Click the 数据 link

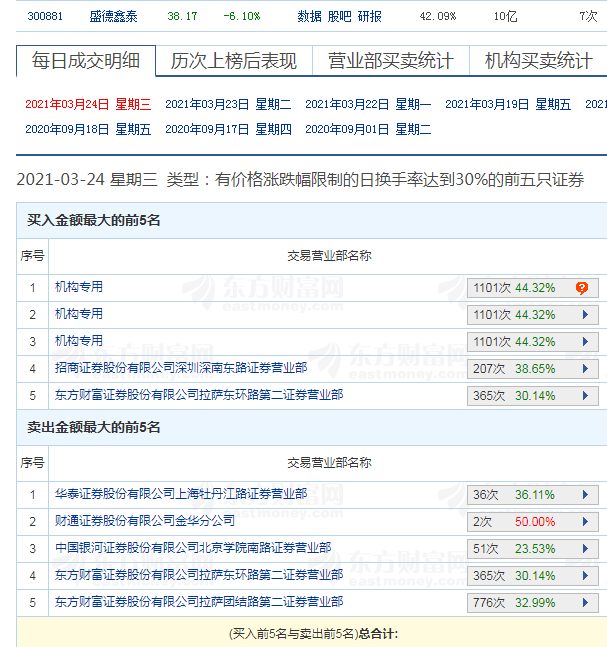click(309, 16)
